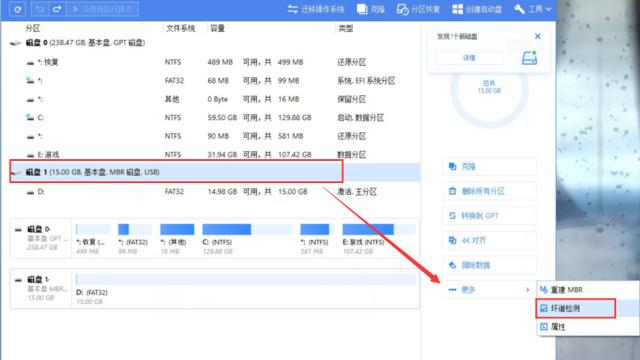Collapse 磁盘 0 in the disk map
Image resolution: width=640 pixels, height=360 pixels.
pyautogui.click(x=18, y=229)
